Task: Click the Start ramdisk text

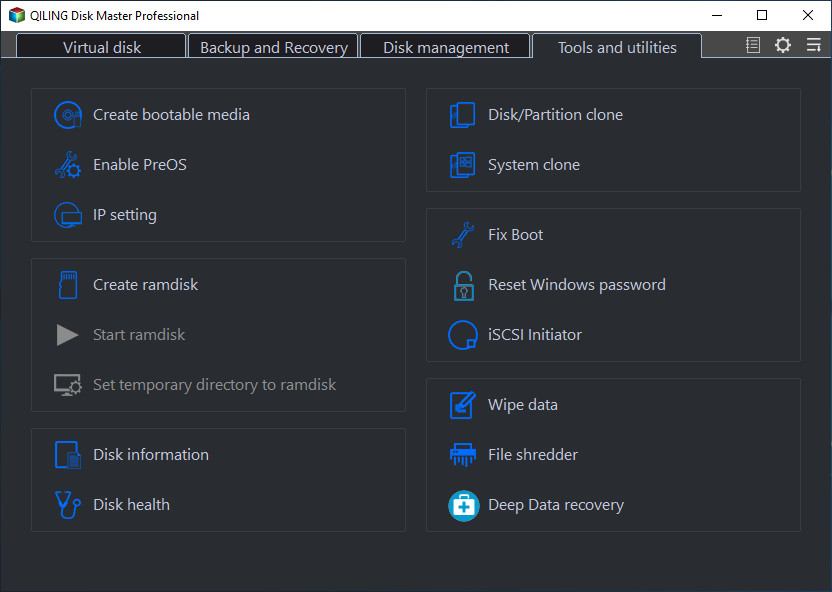Action: click(x=139, y=335)
